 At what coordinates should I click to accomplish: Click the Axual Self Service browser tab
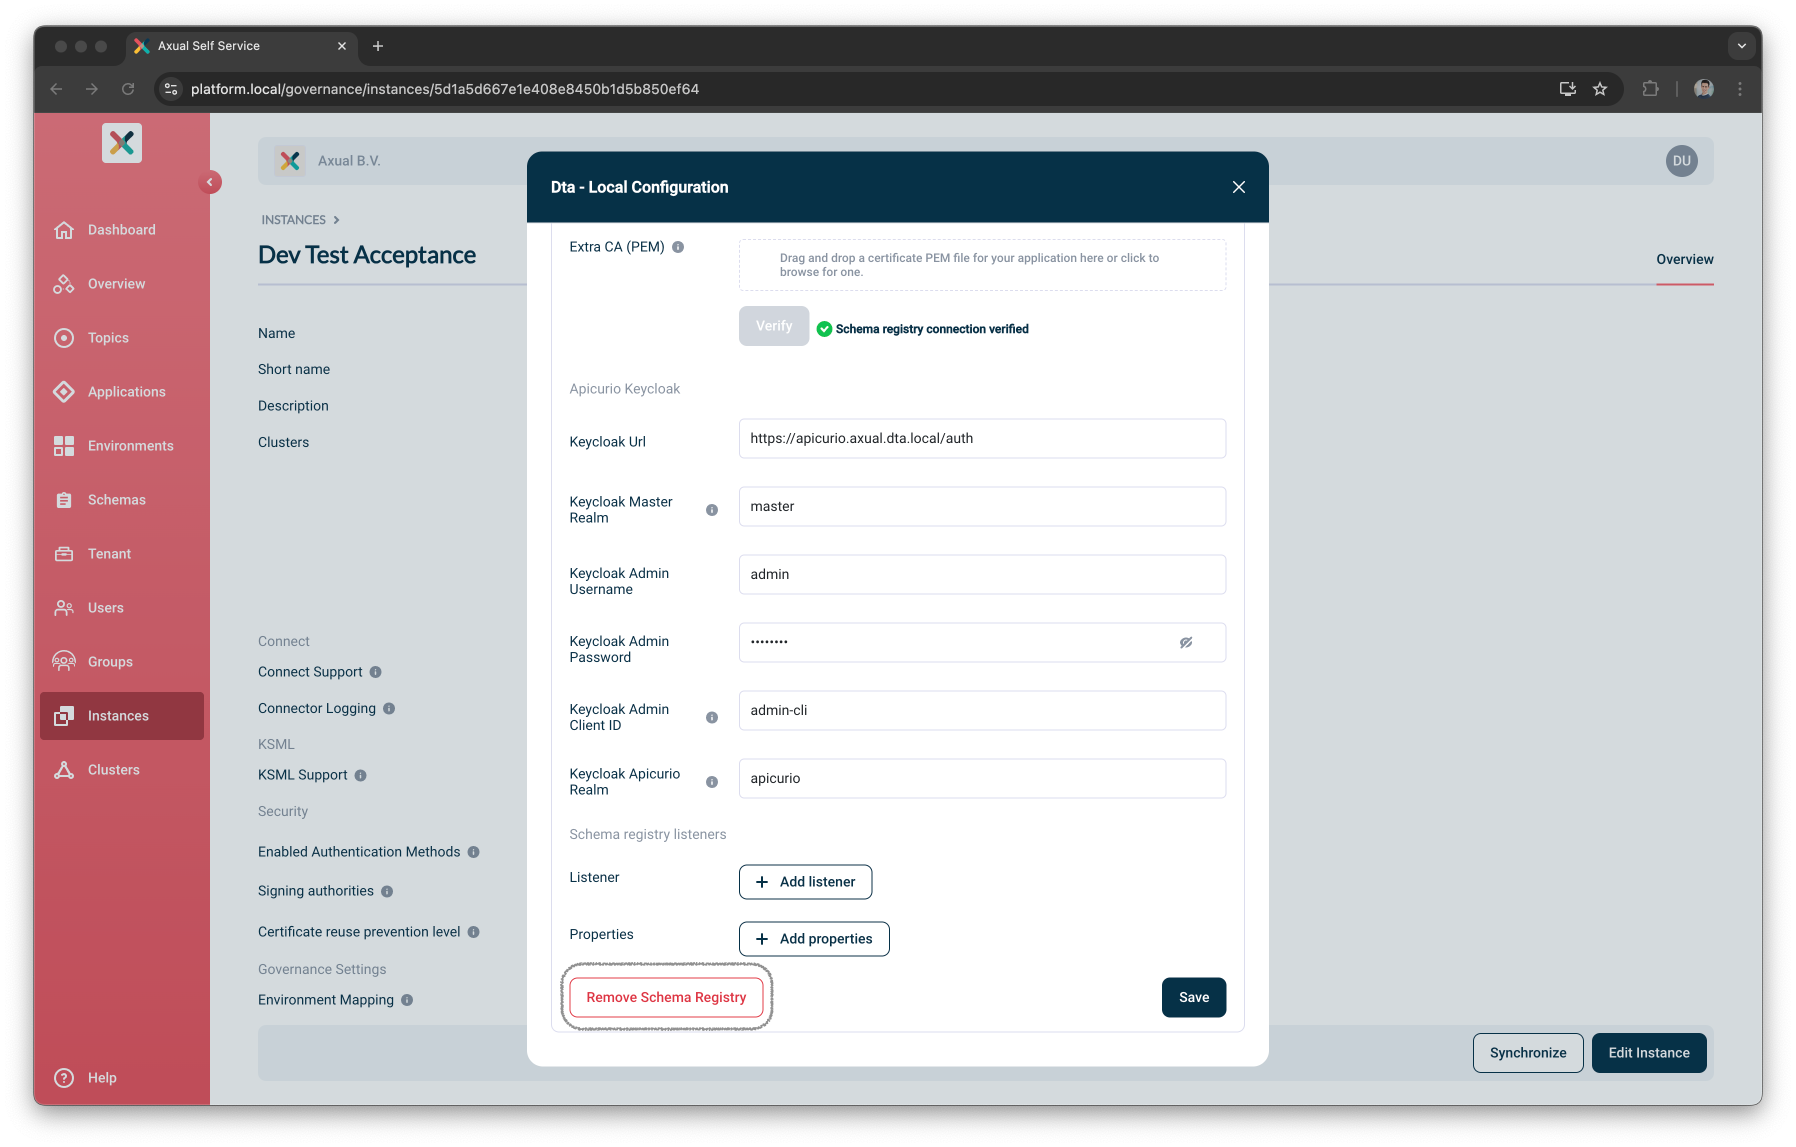(240, 46)
